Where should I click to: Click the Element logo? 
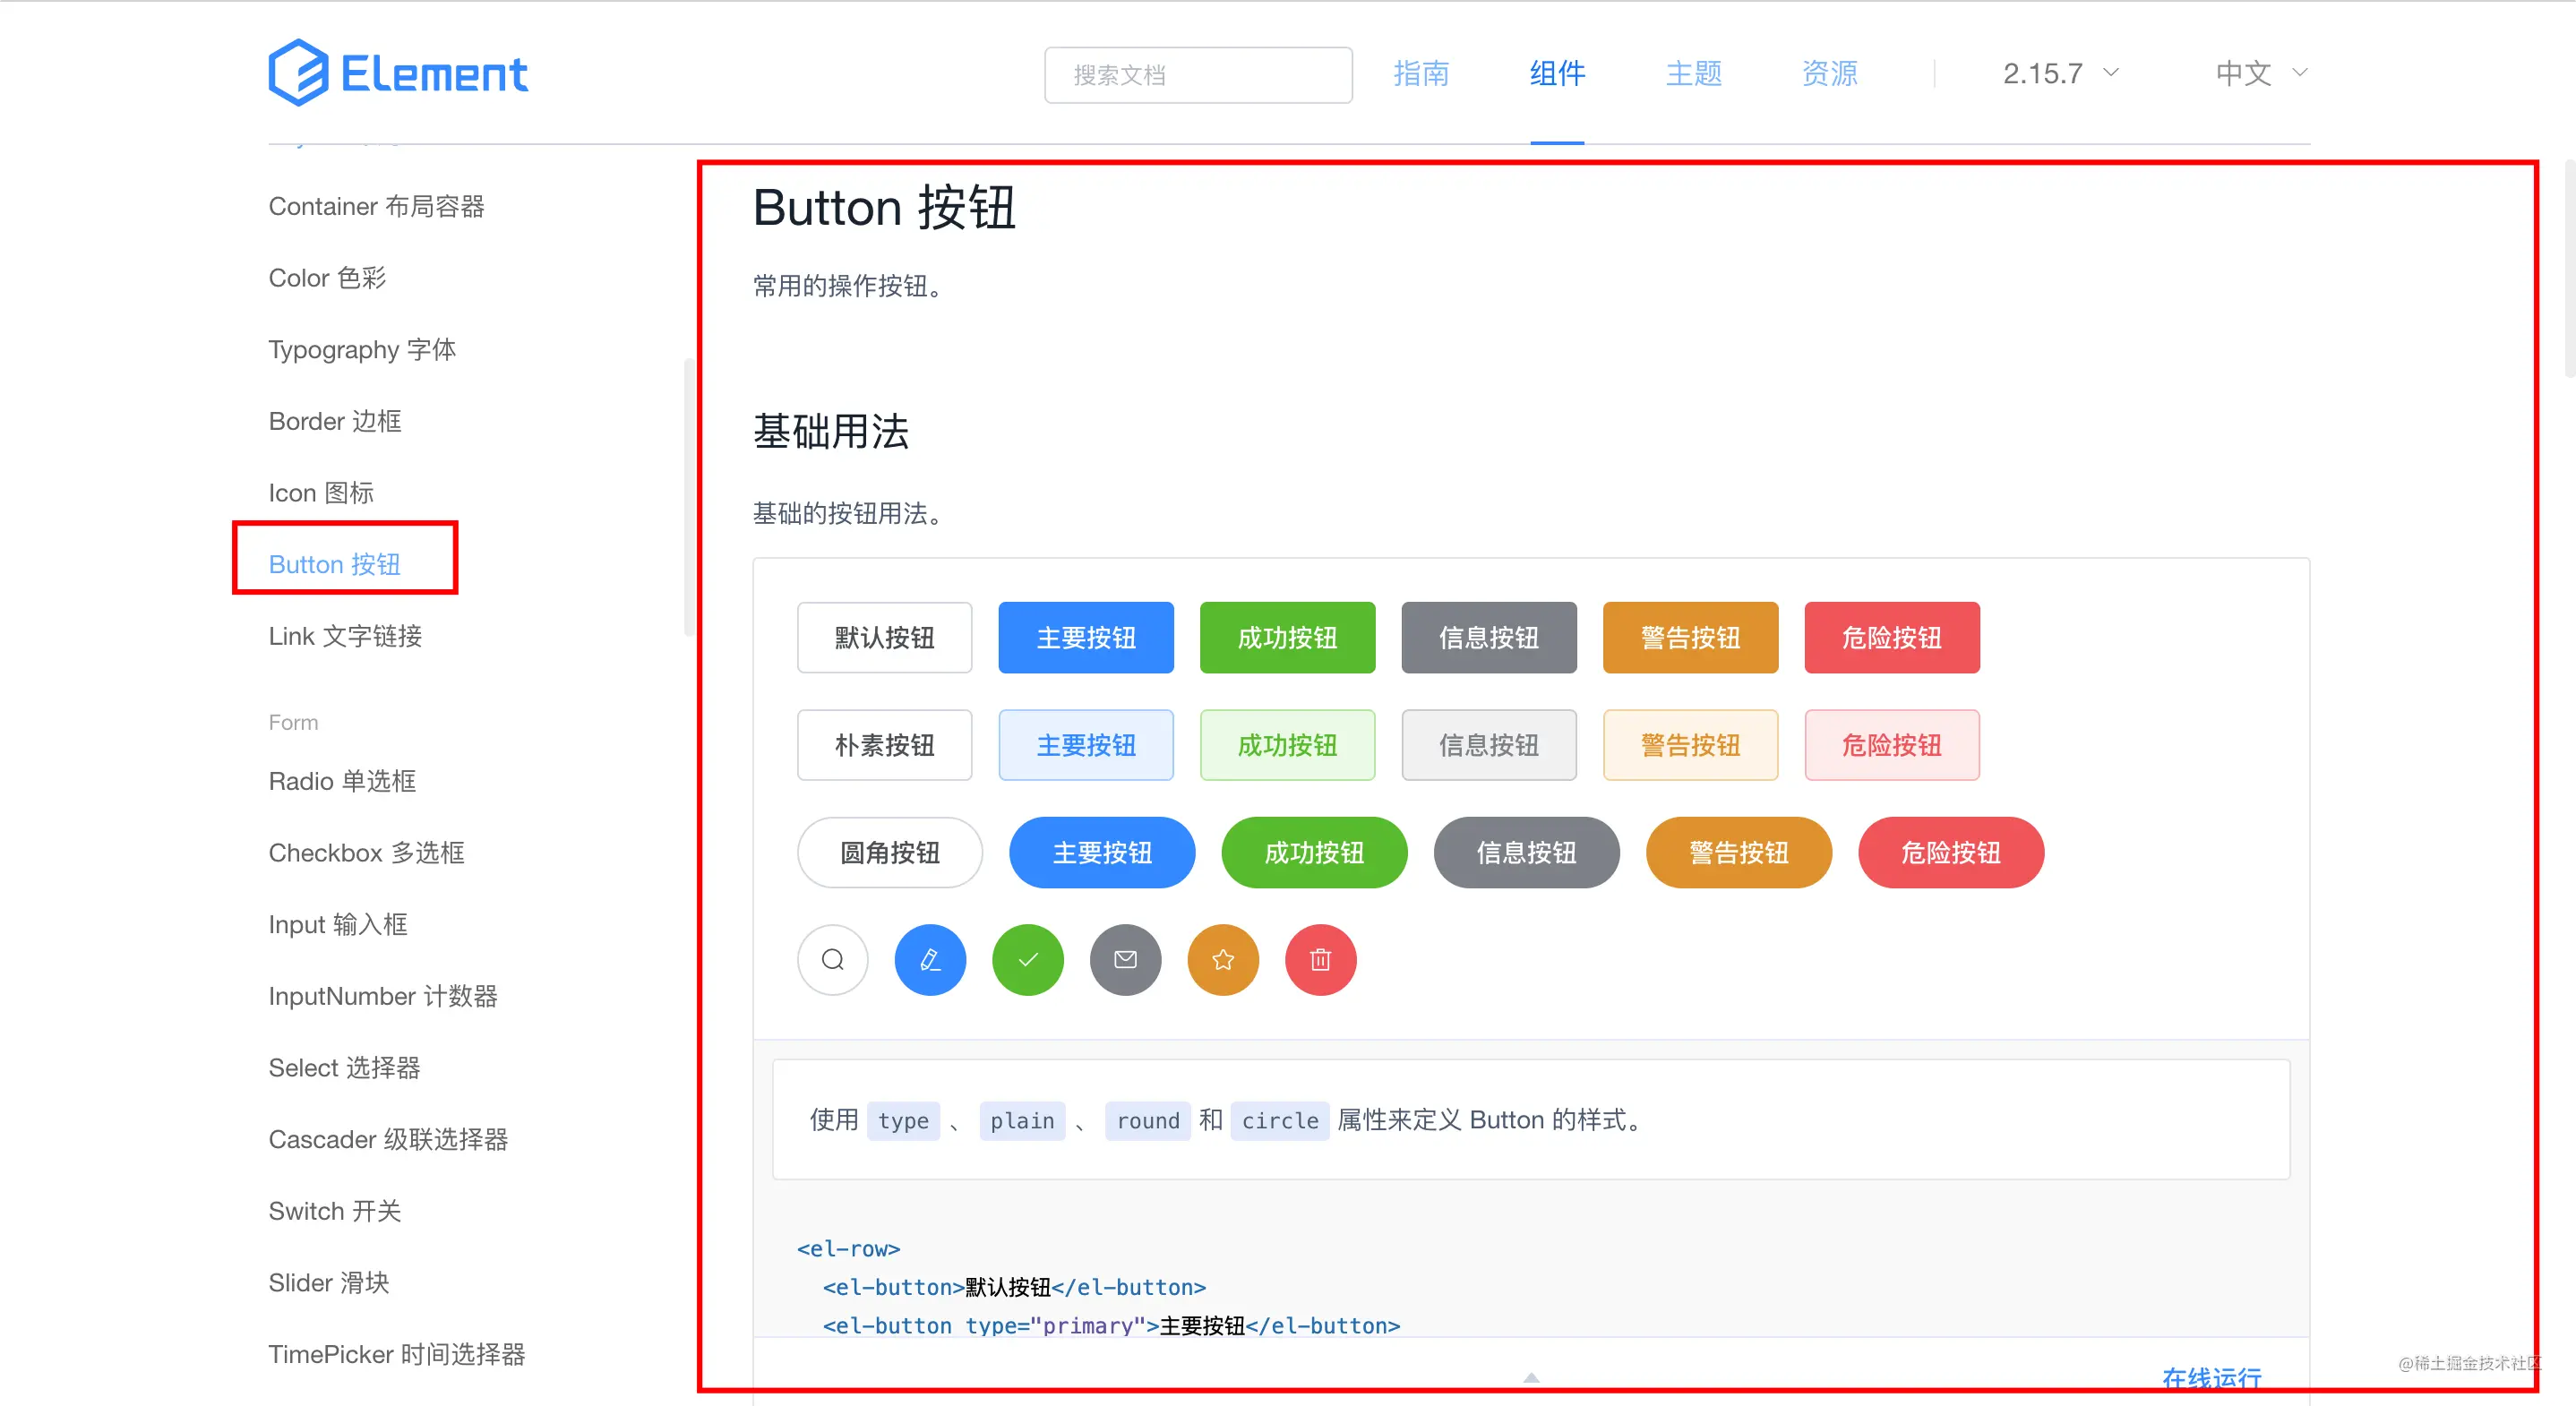tap(398, 73)
